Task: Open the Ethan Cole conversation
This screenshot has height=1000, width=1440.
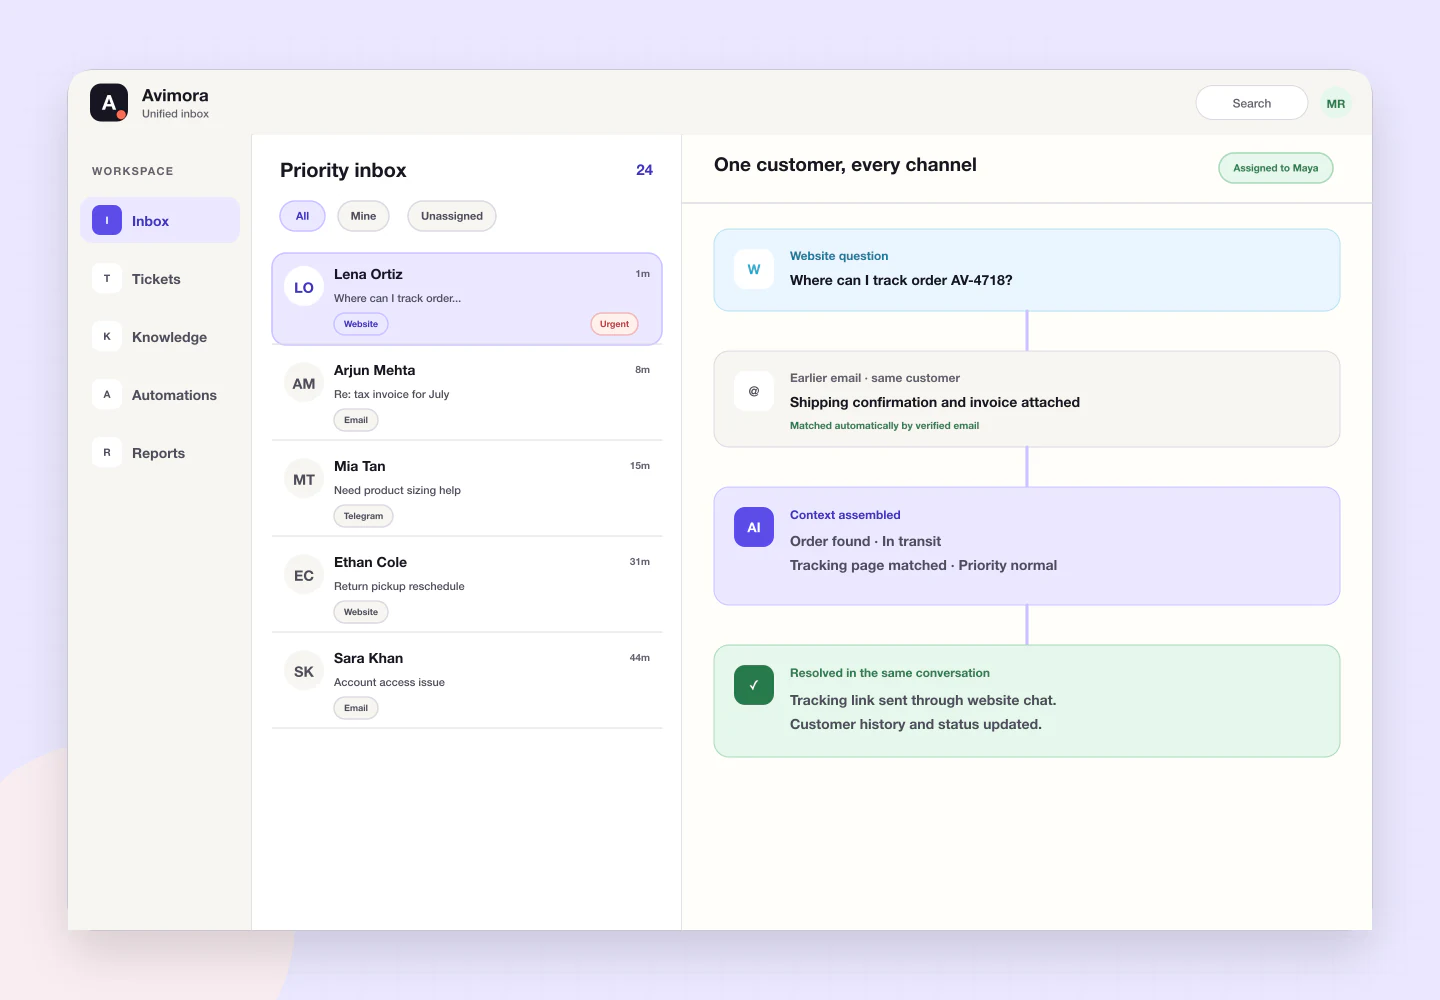Action: click(x=467, y=586)
